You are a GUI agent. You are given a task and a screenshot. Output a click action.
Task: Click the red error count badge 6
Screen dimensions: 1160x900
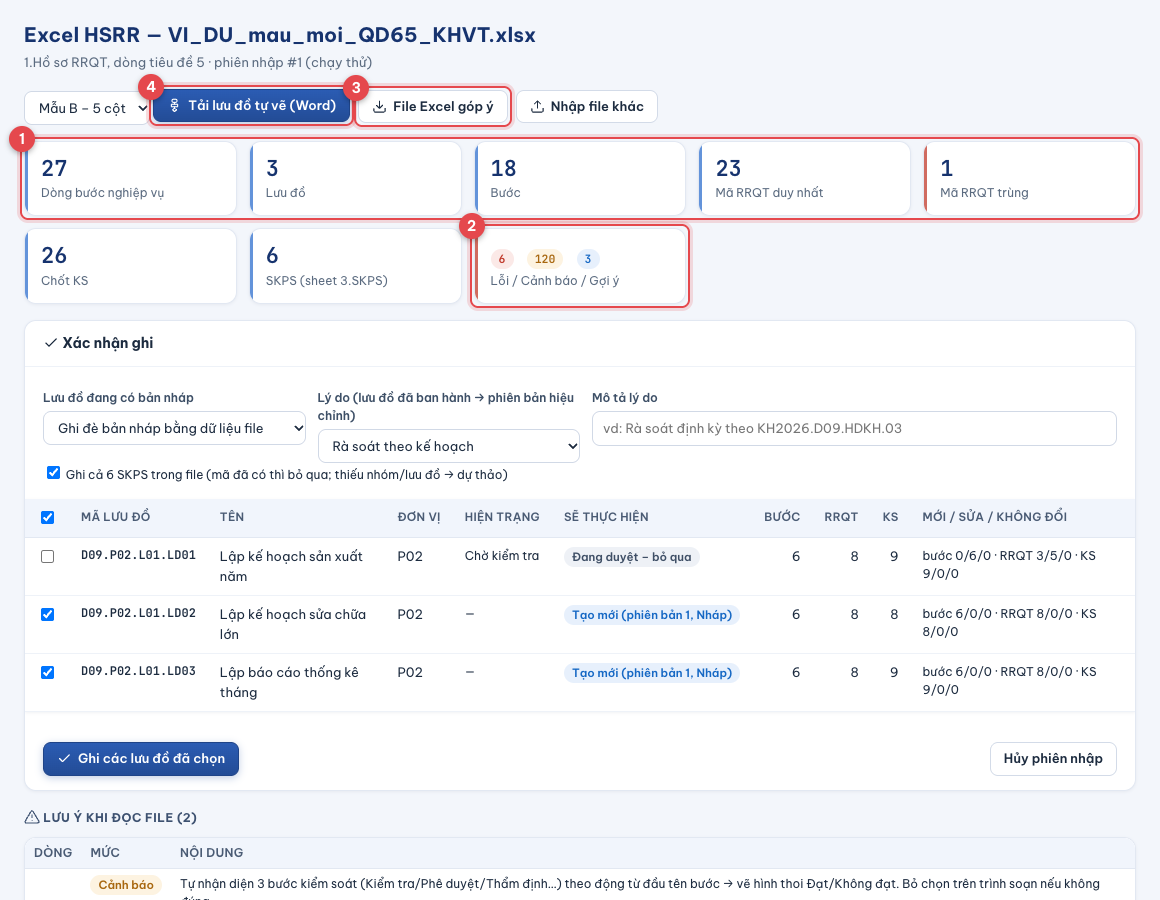click(x=502, y=259)
